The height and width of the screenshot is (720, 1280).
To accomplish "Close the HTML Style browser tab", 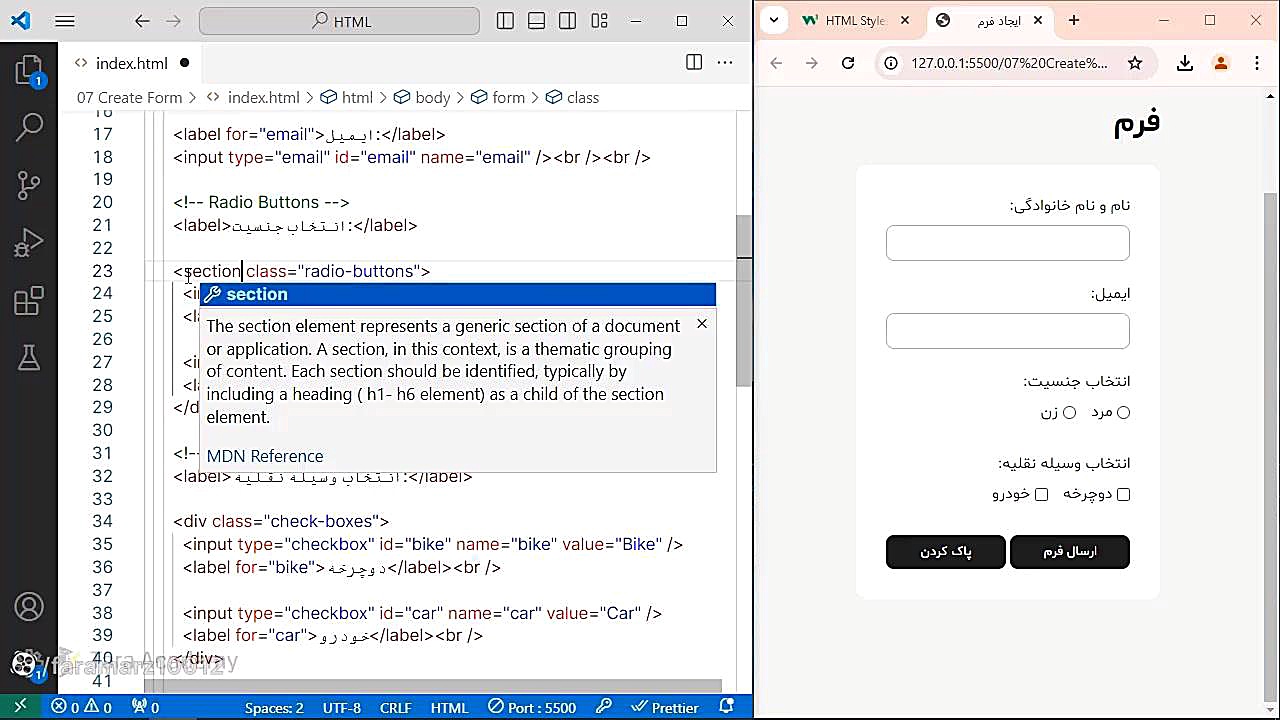I will click(x=907, y=20).
